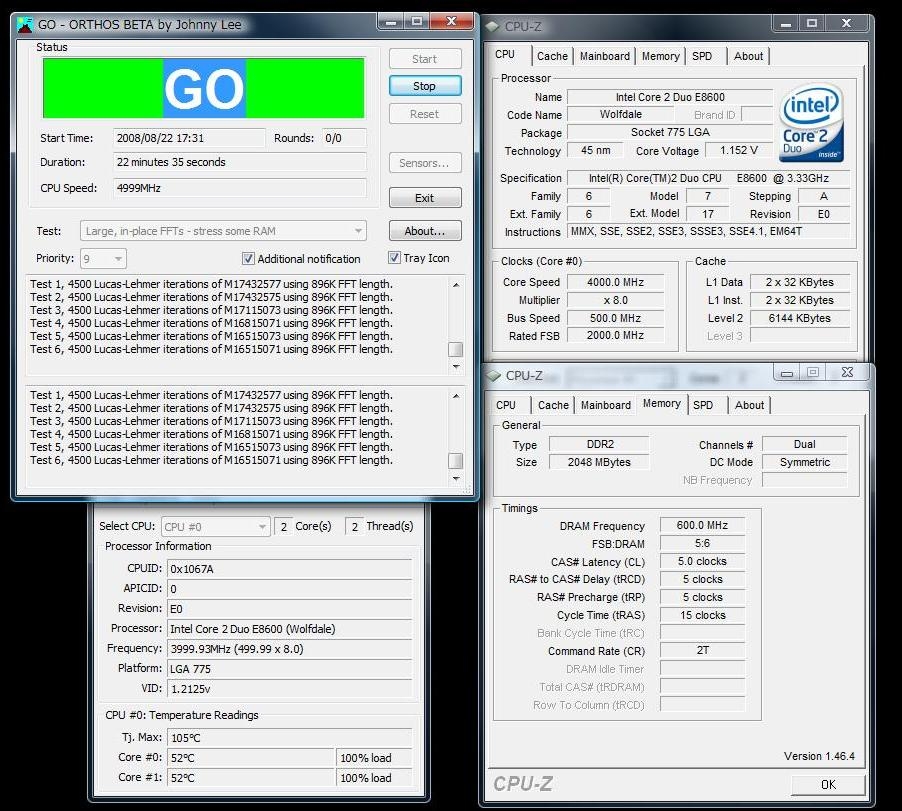This screenshot has height=811, width=902.
Task: Maximize the ORTHOS BETA window
Action: coord(418,21)
